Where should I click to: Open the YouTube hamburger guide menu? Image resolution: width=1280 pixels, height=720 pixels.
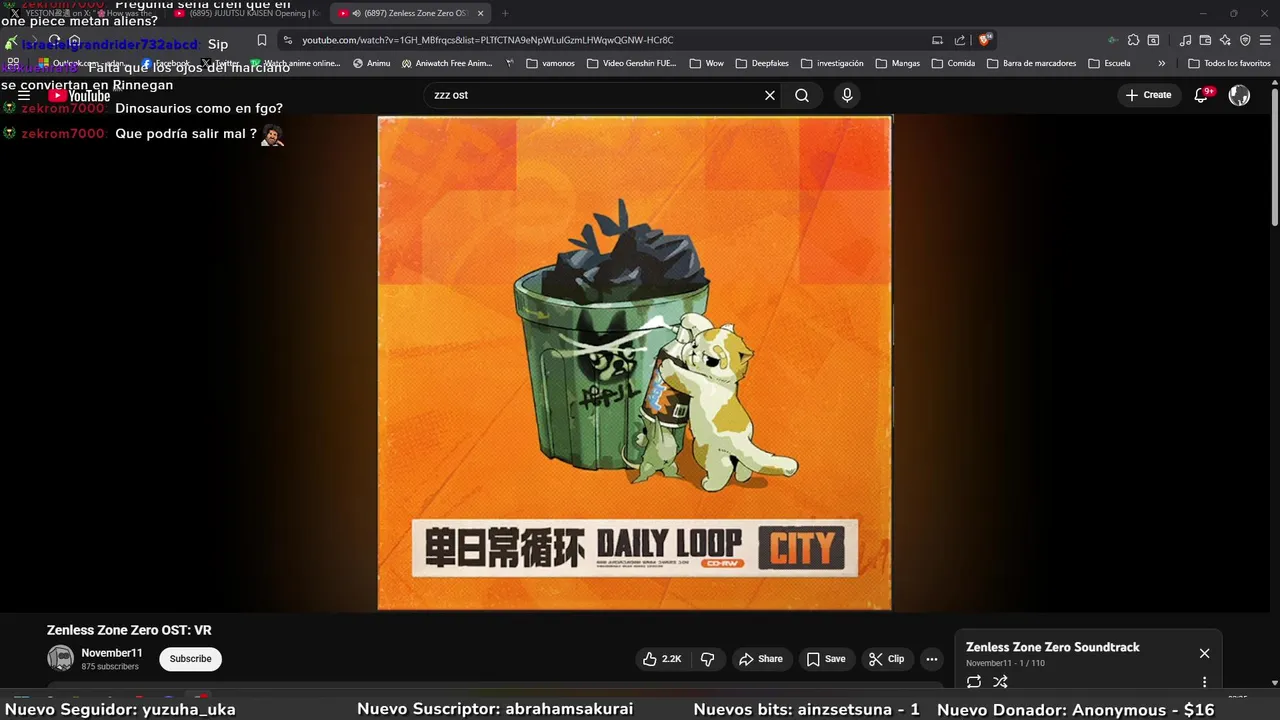24,96
